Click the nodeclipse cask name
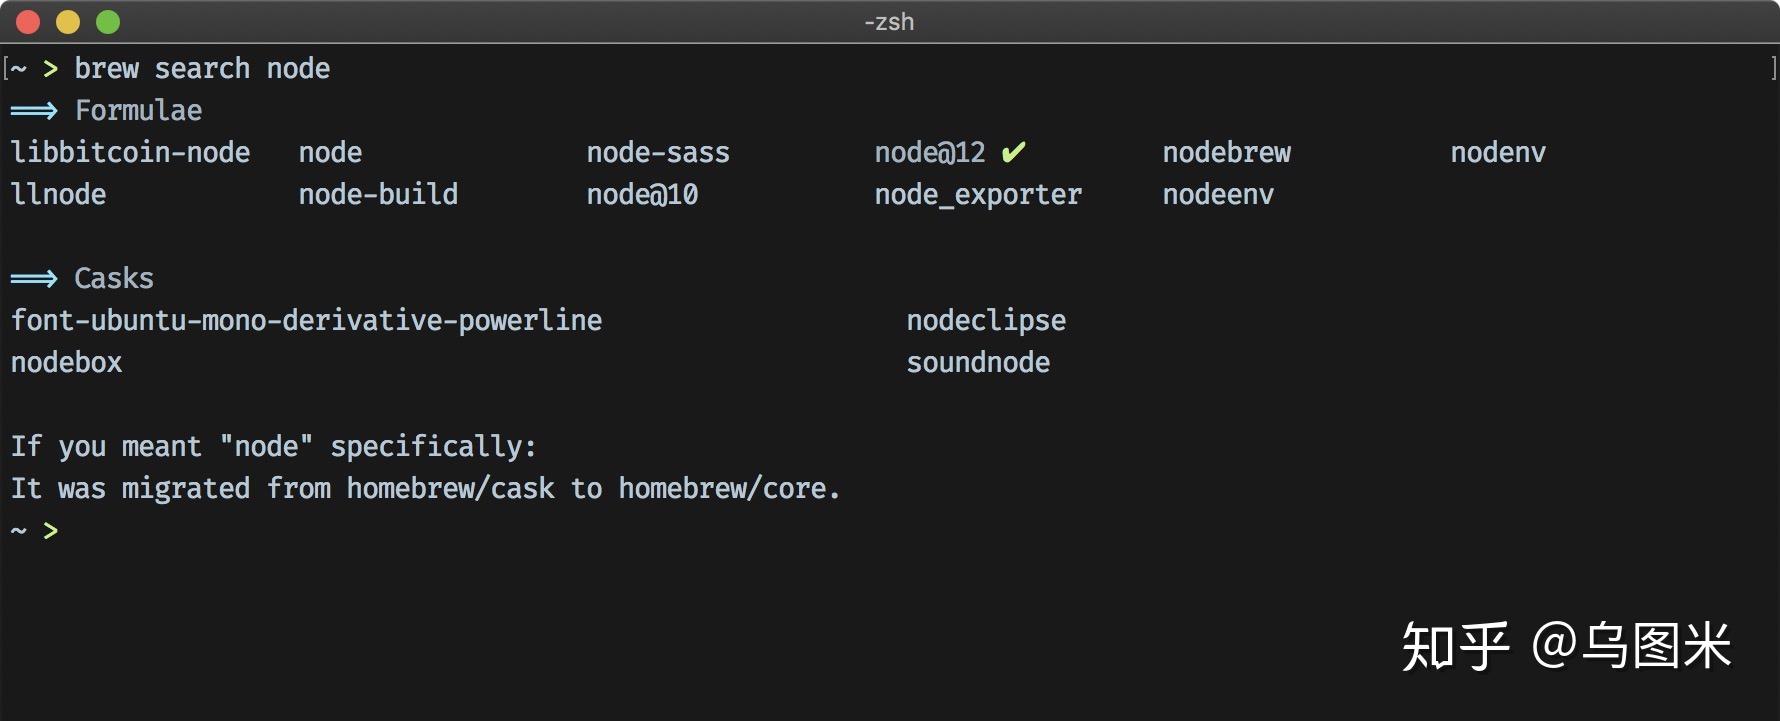Viewport: 1780px width, 721px height. pos(985,321)
